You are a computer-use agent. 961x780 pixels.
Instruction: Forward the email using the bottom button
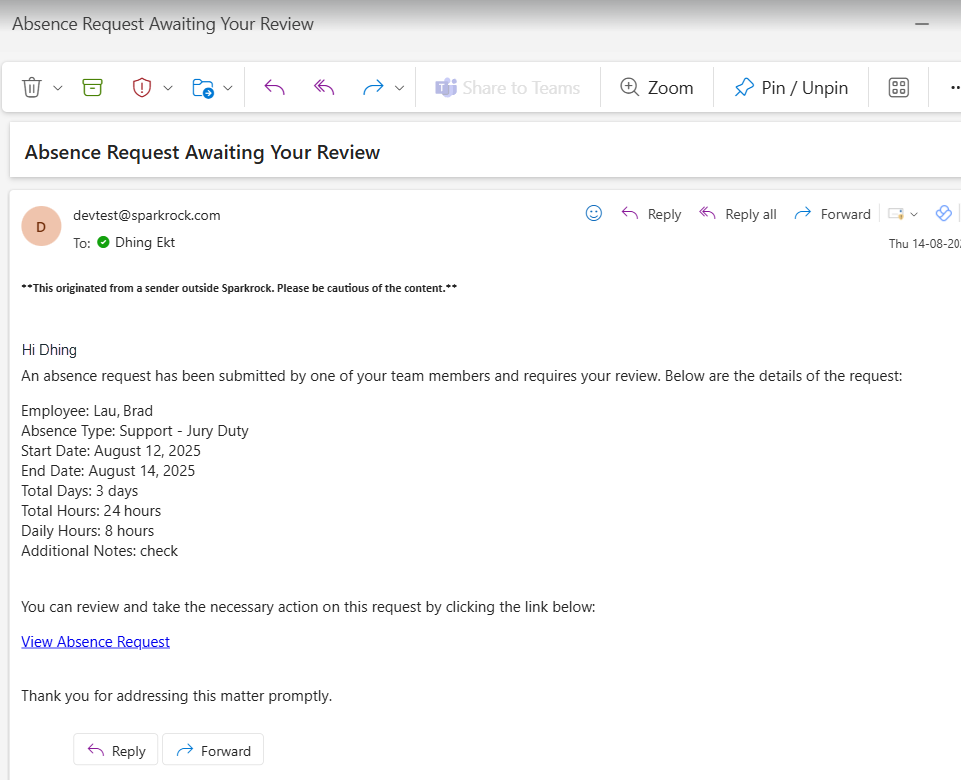(x=212, y=749)
